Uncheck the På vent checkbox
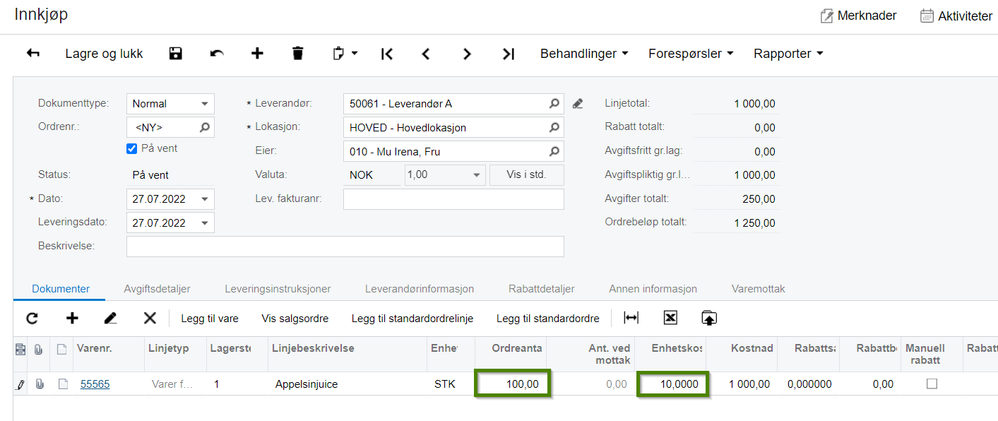Viewport: 998px width, 421px height. pyautogui.click(x=132, y=148)
